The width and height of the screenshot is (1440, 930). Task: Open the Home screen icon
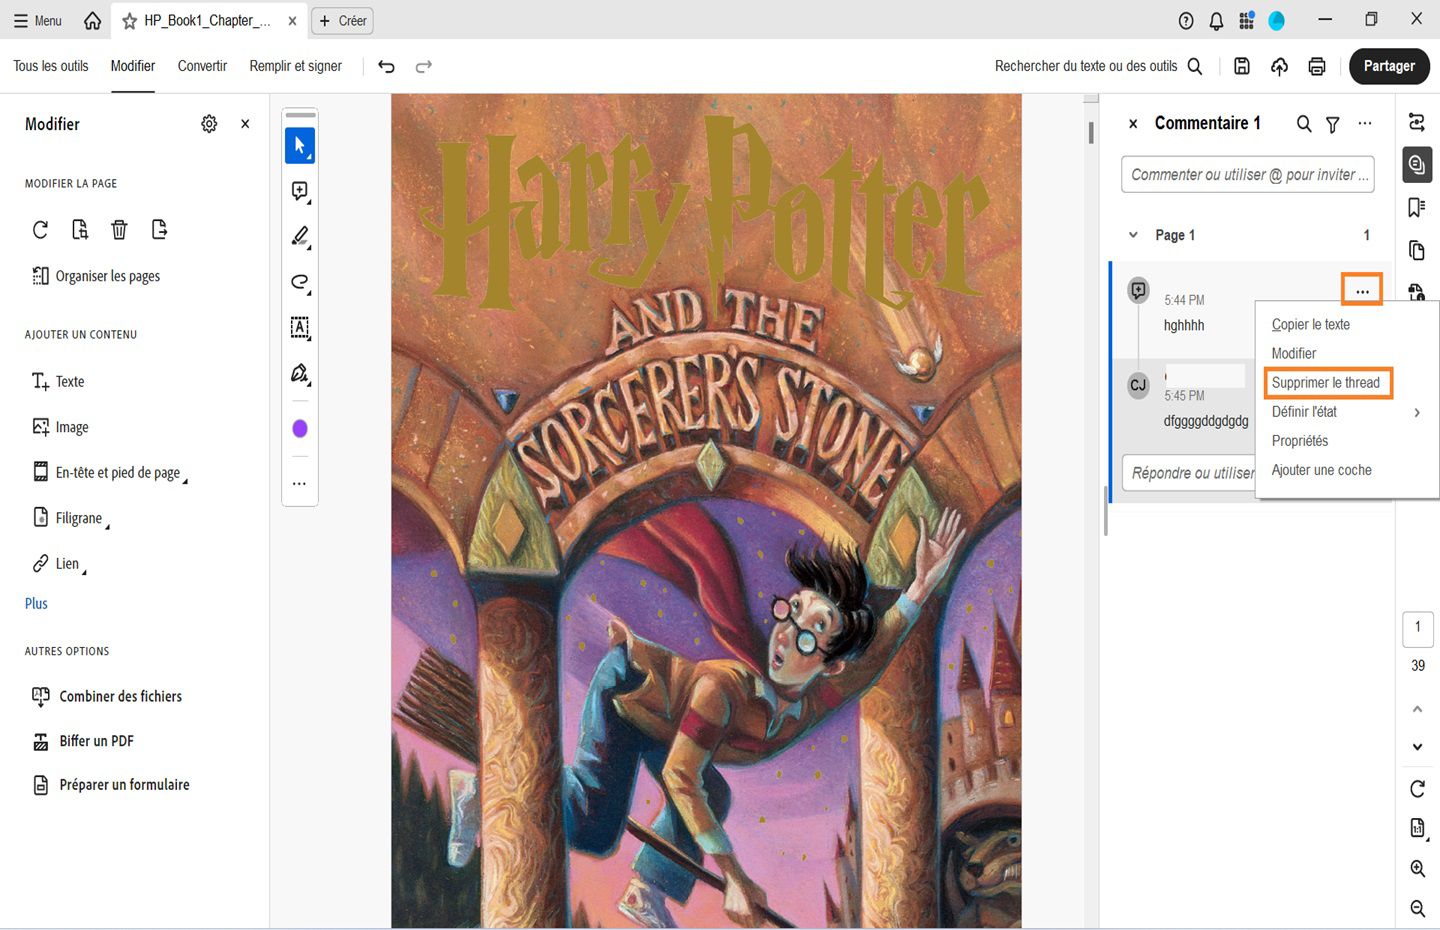[x=92, y=20]
